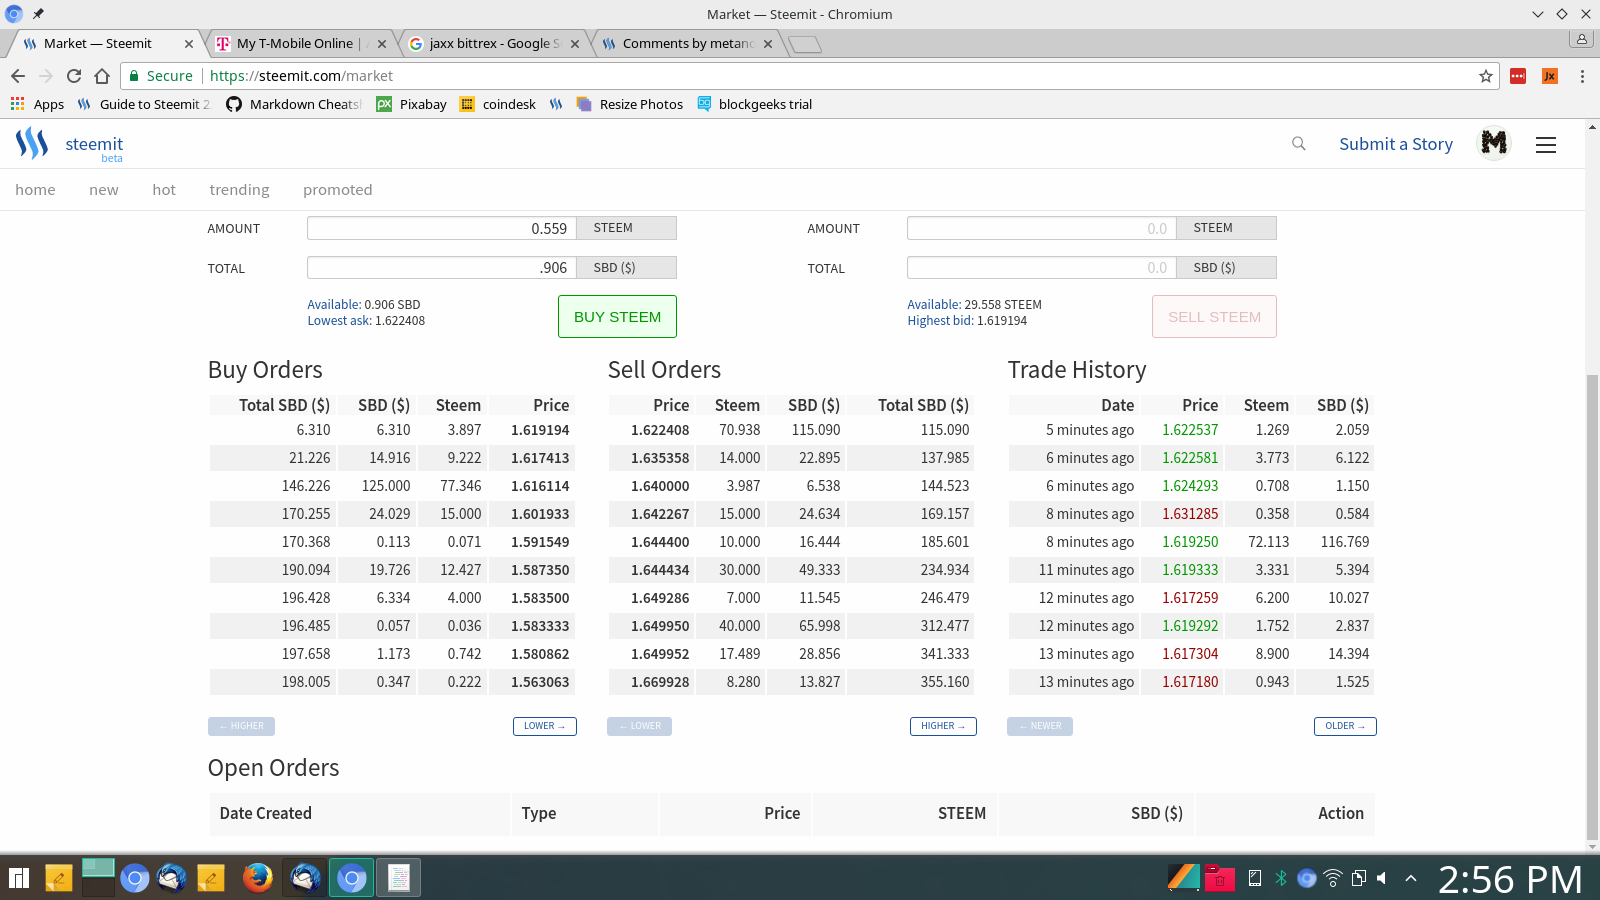Click the address bar URL

point(301,76)
